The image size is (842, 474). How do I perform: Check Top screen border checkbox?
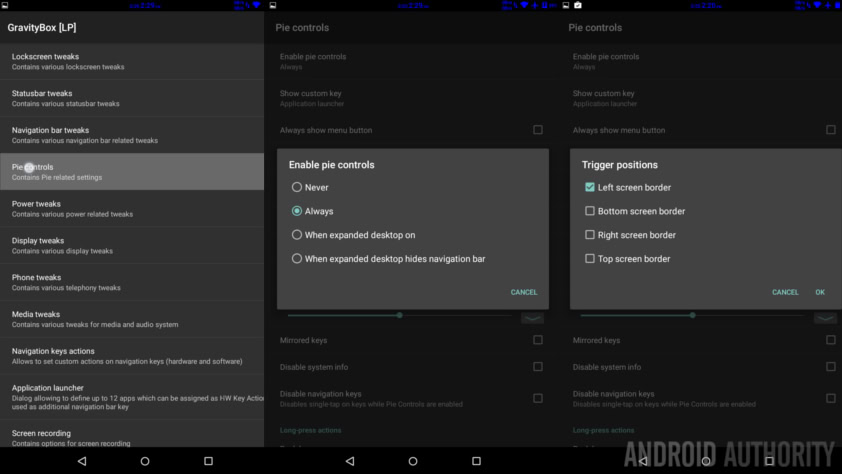click(590, 258)
